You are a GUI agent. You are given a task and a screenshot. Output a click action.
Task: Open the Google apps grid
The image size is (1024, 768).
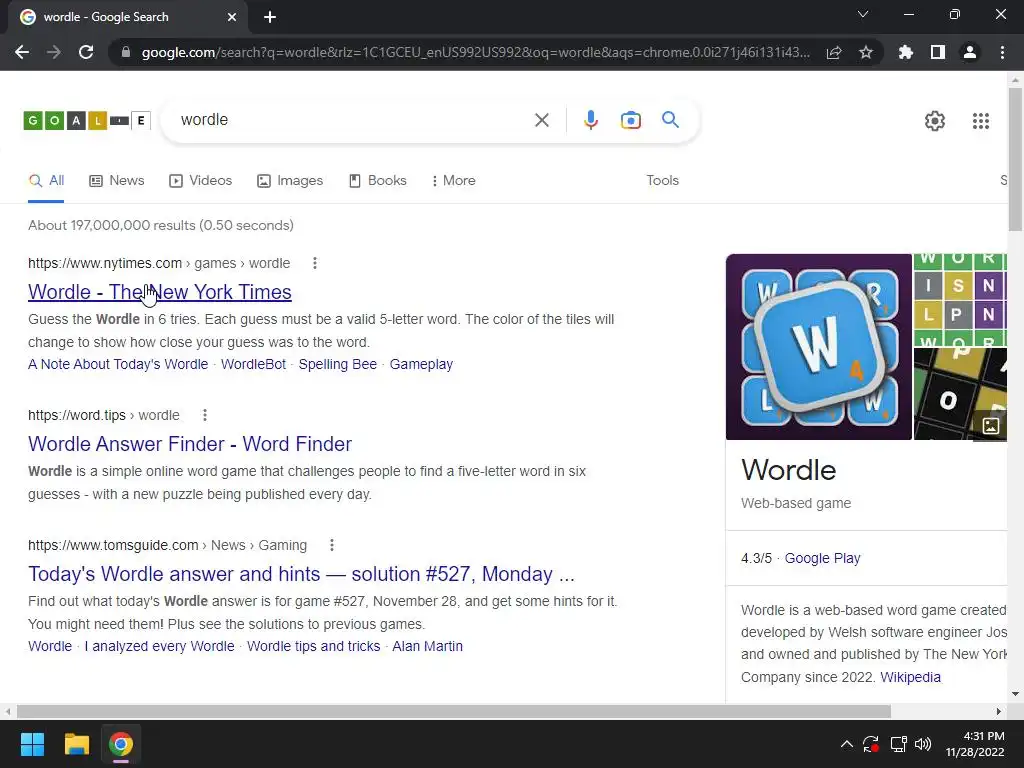coord(980,121)
